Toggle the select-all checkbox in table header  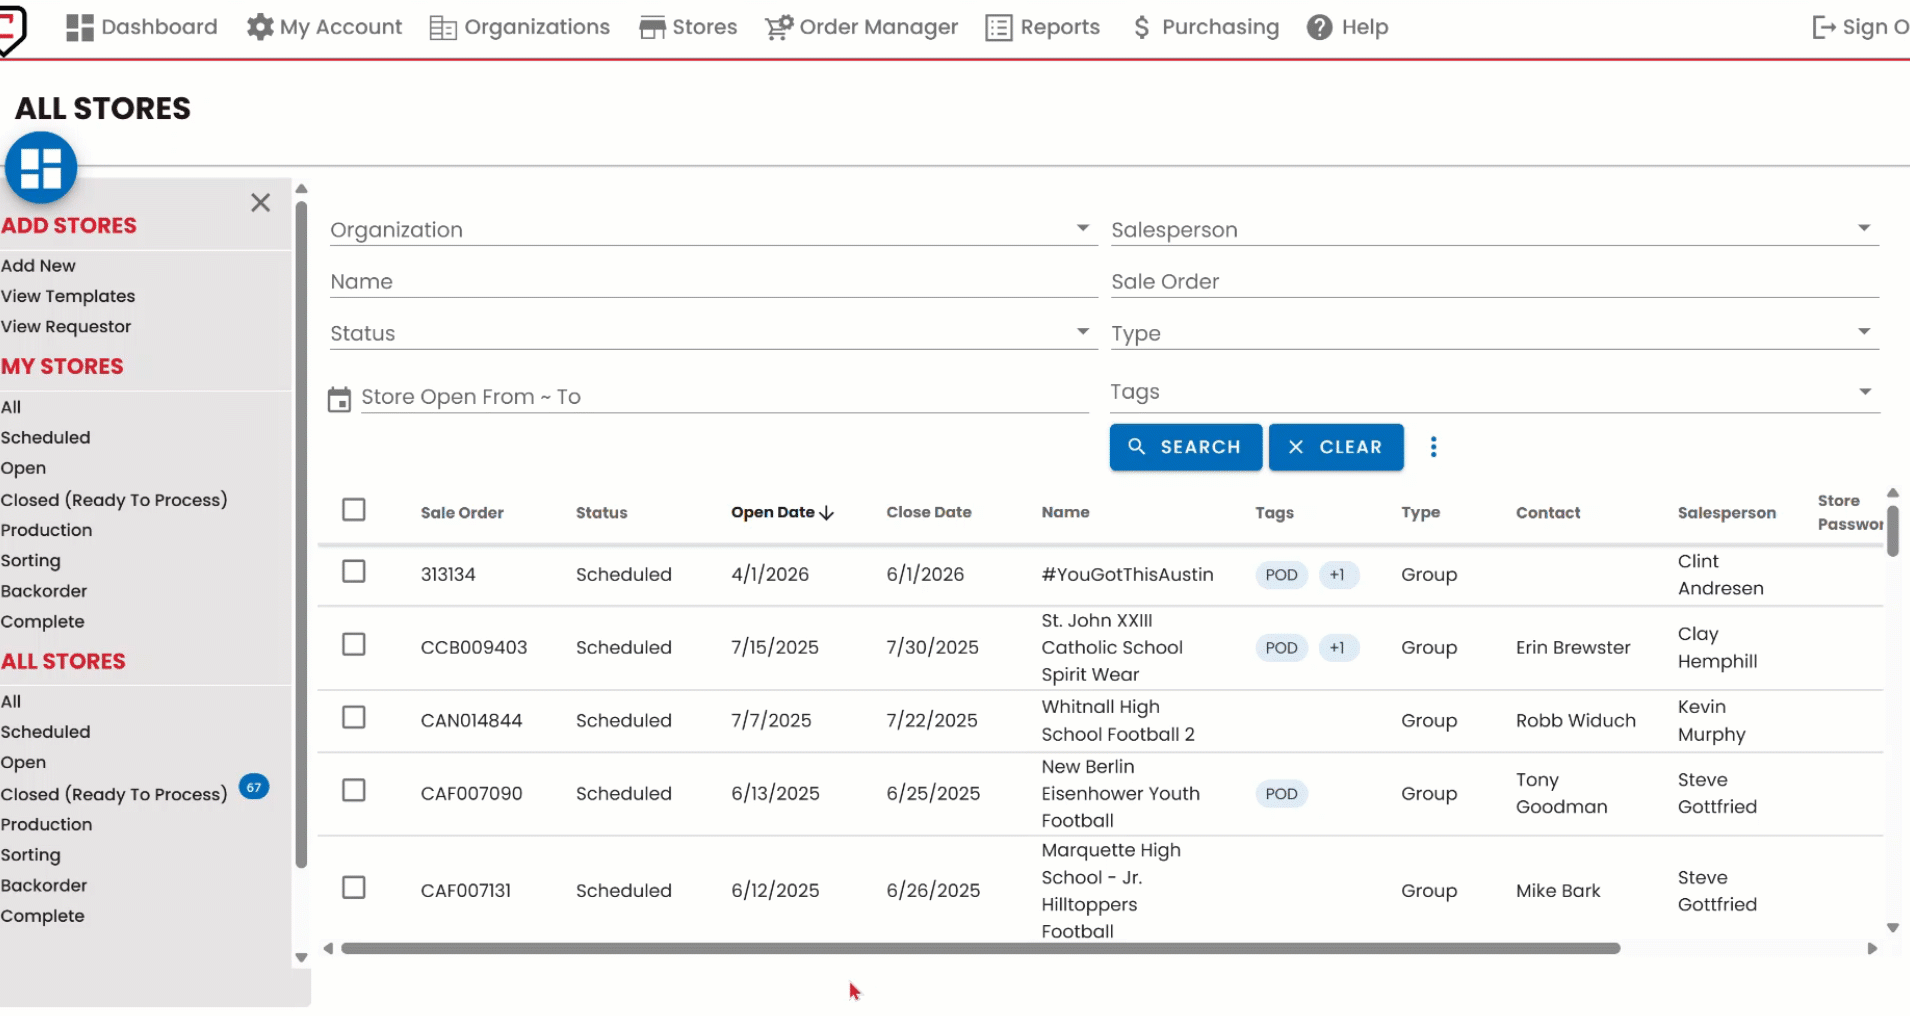354,510
